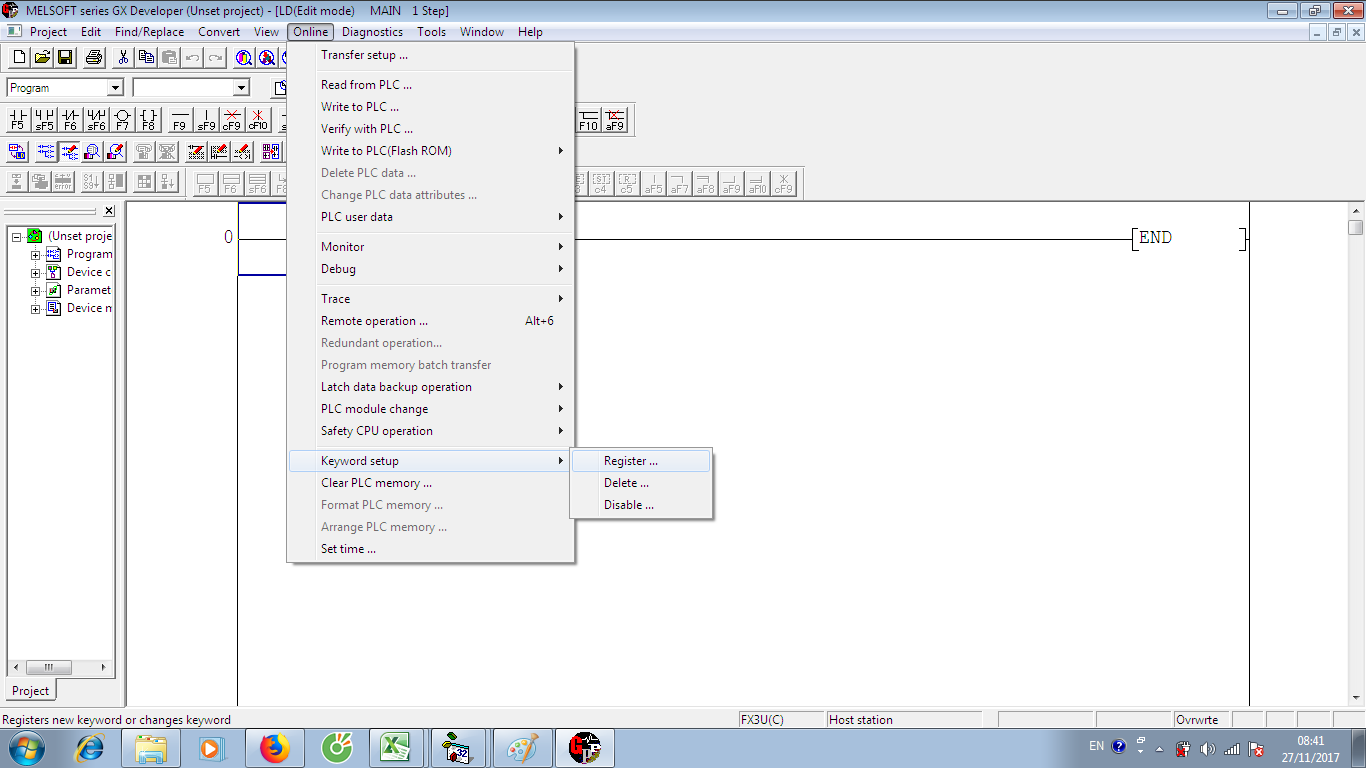This screenshot has width=1366, height=768.
Task: Select the read mode ladder icon
Action: tap(46, 152)
